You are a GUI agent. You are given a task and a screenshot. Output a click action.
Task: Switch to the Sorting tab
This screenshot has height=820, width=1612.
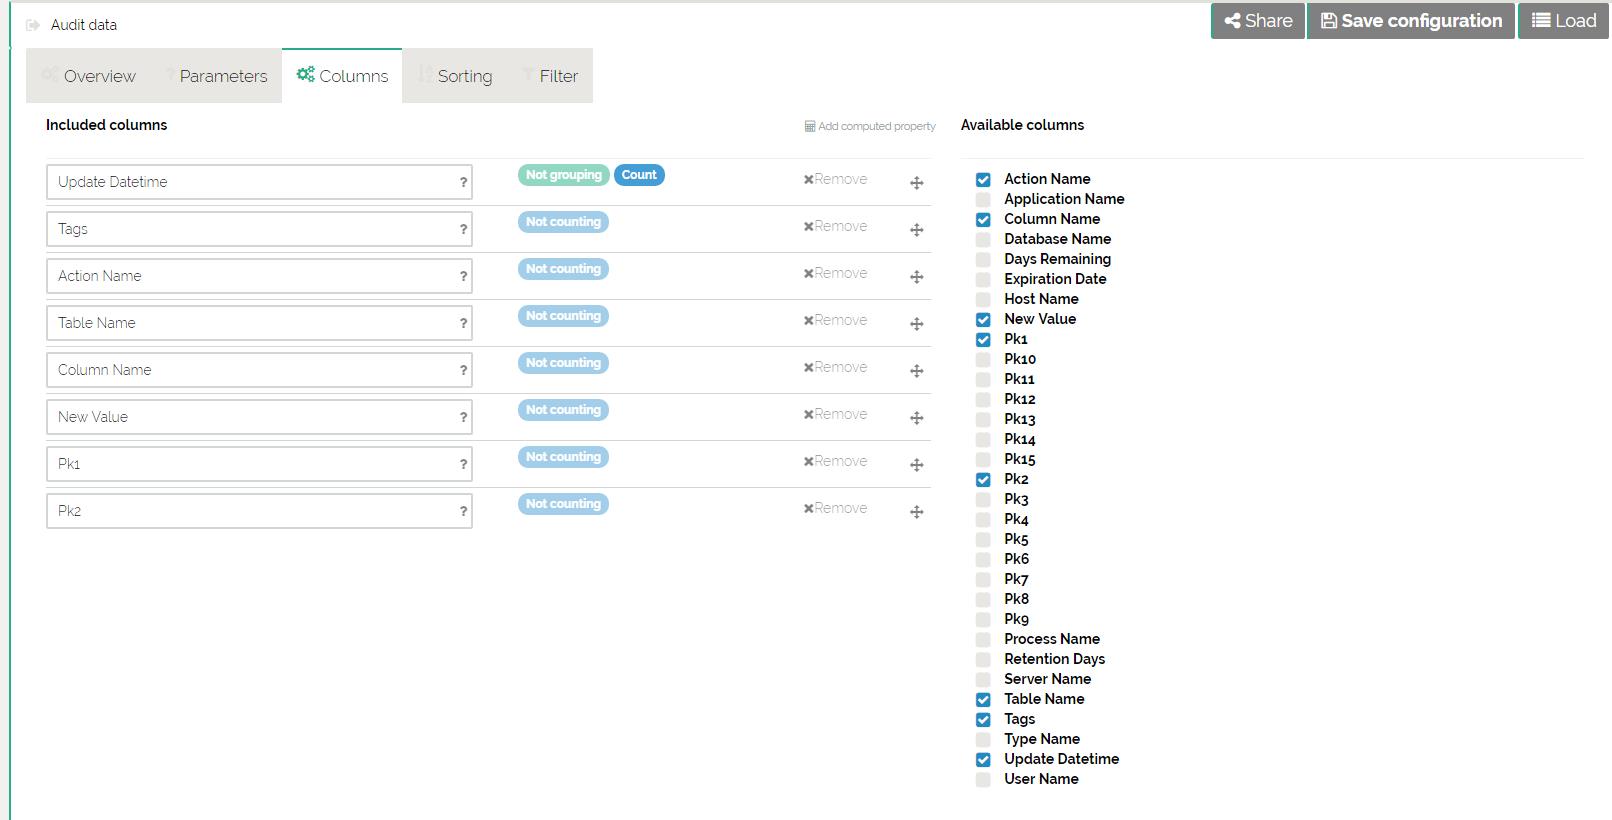coord(455,76)
